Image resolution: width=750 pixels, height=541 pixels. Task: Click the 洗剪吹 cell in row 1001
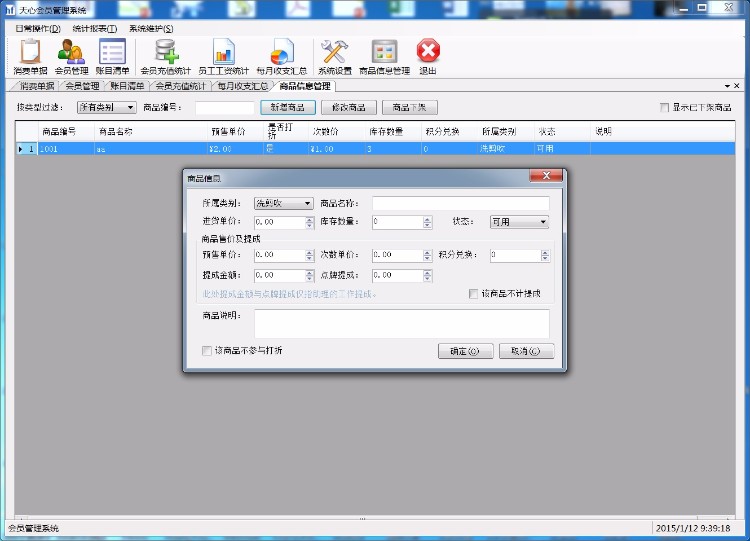pos(506,149)
